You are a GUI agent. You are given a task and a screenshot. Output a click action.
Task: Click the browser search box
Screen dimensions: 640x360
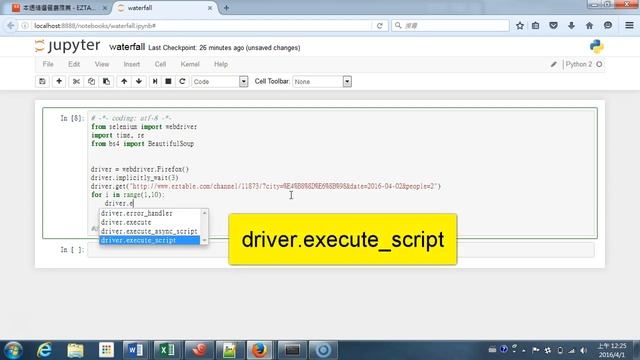click(x=451, y=26)
